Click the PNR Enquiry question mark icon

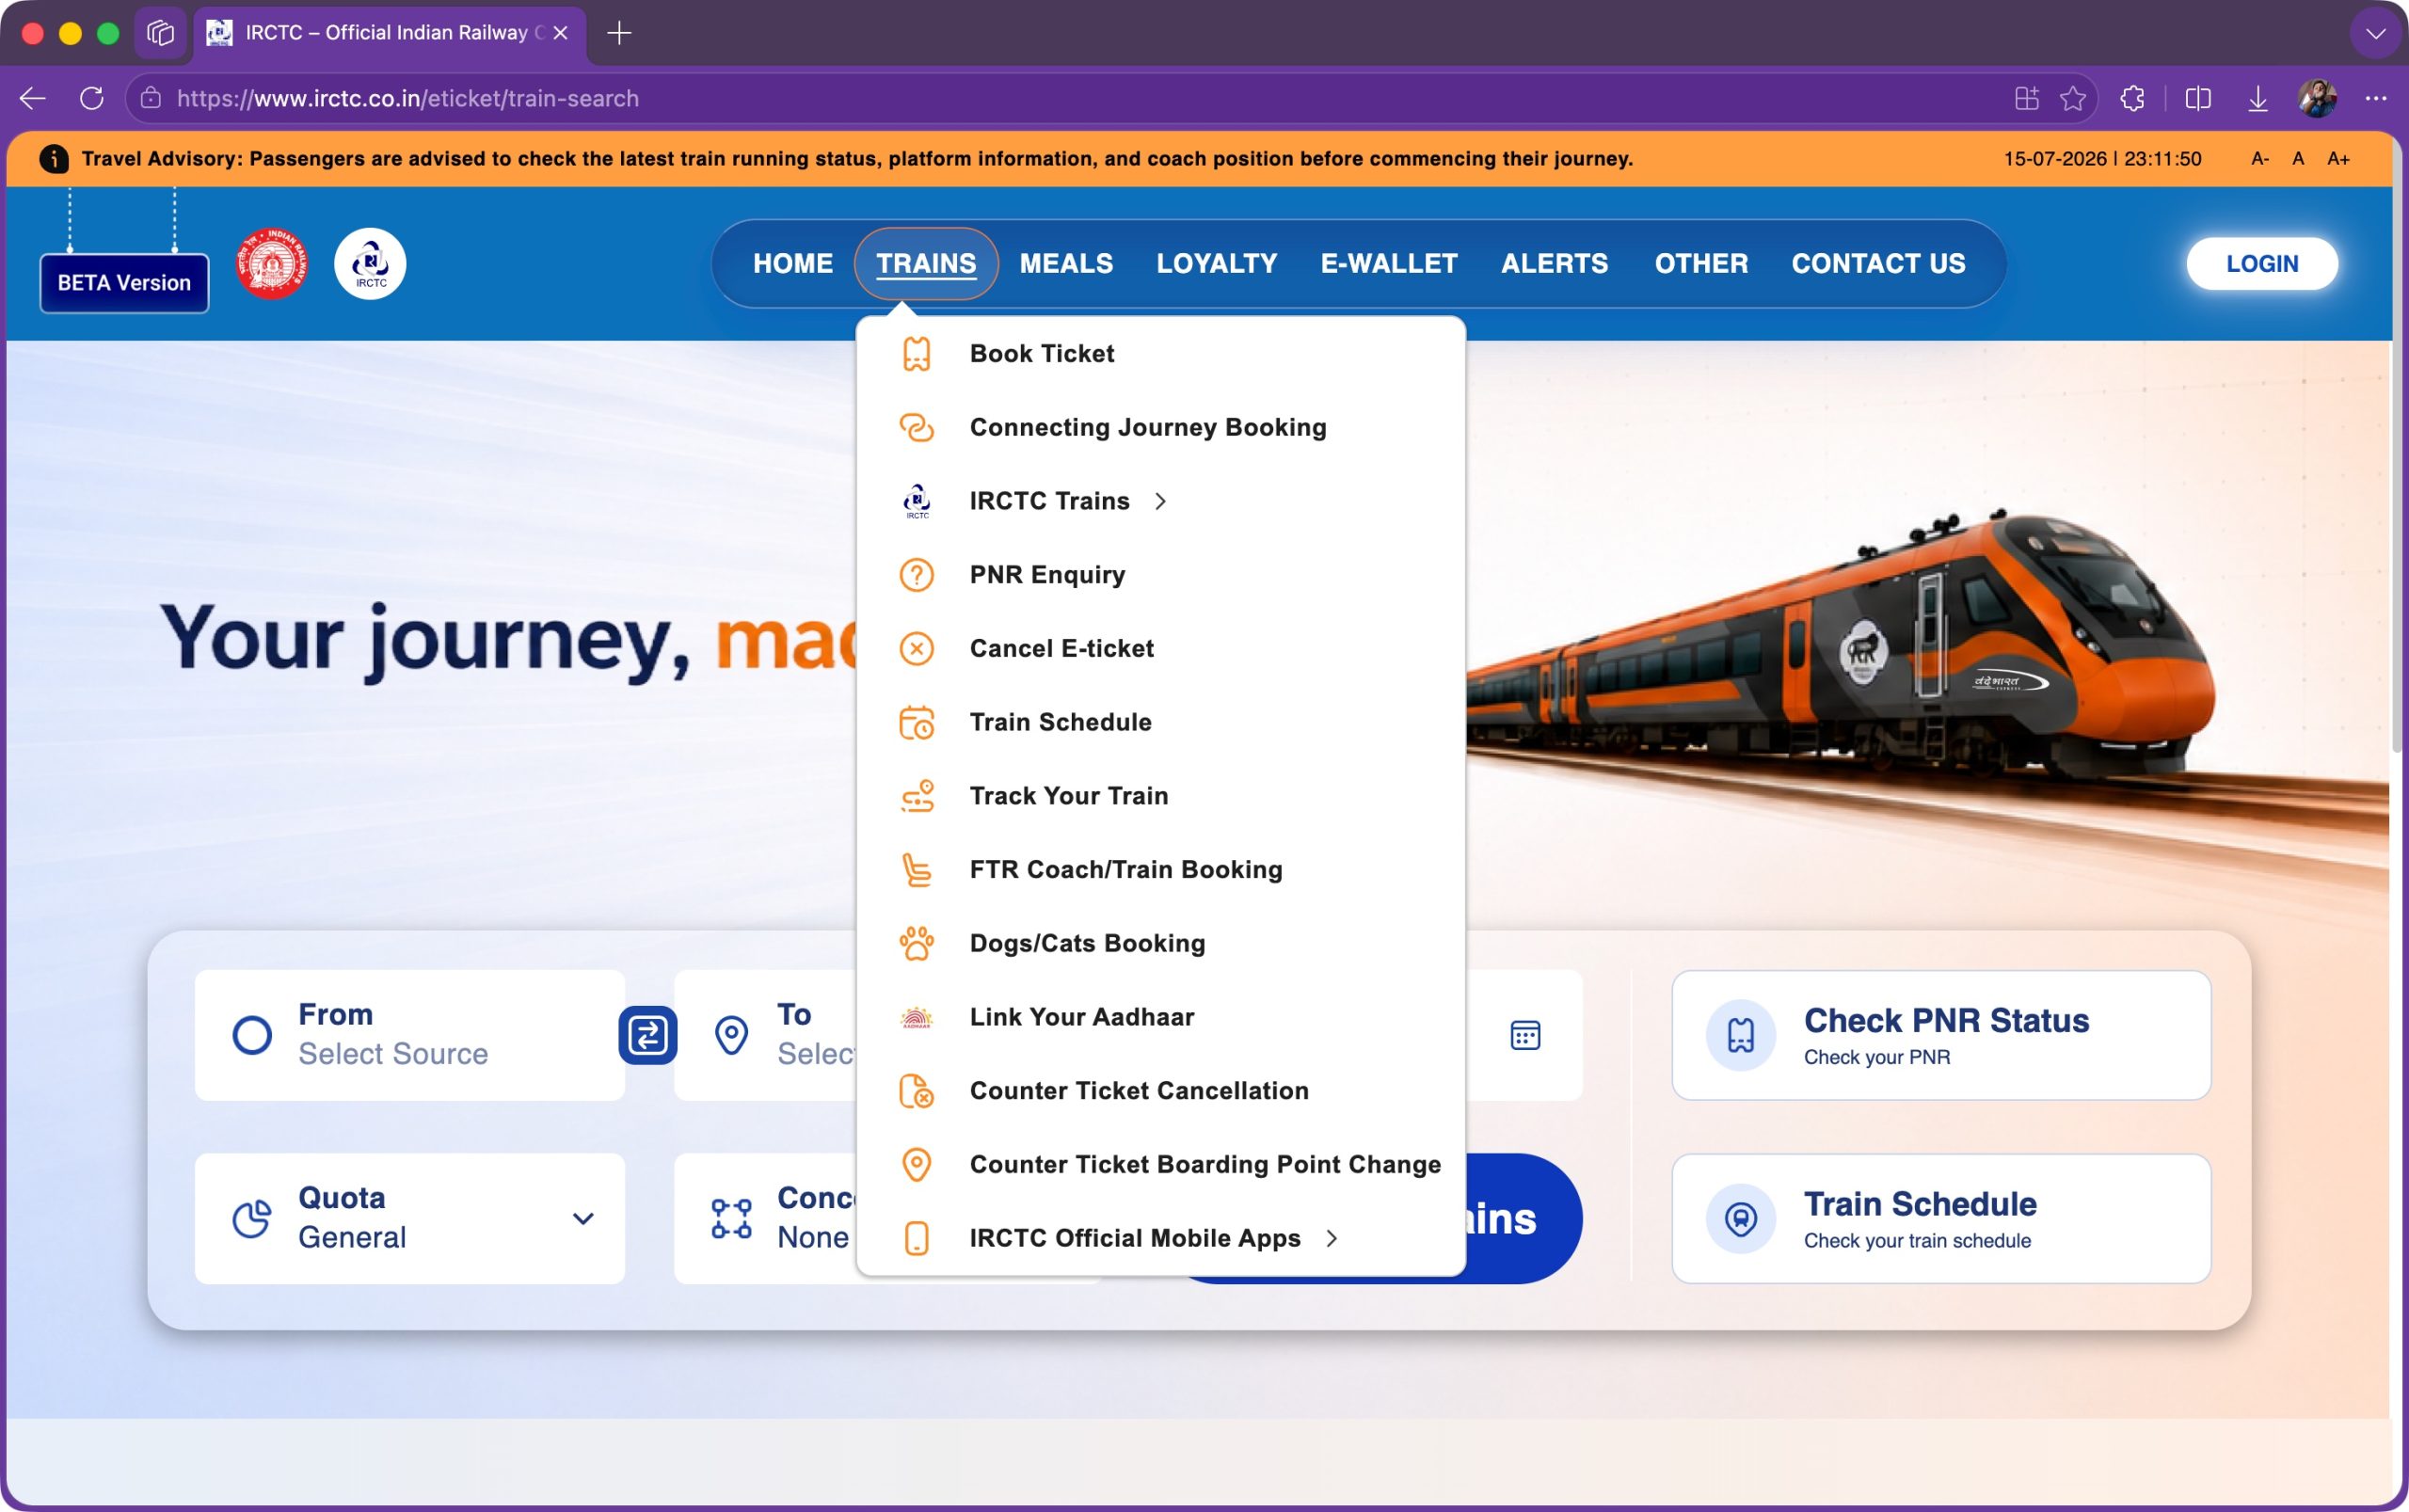[916, 575]
